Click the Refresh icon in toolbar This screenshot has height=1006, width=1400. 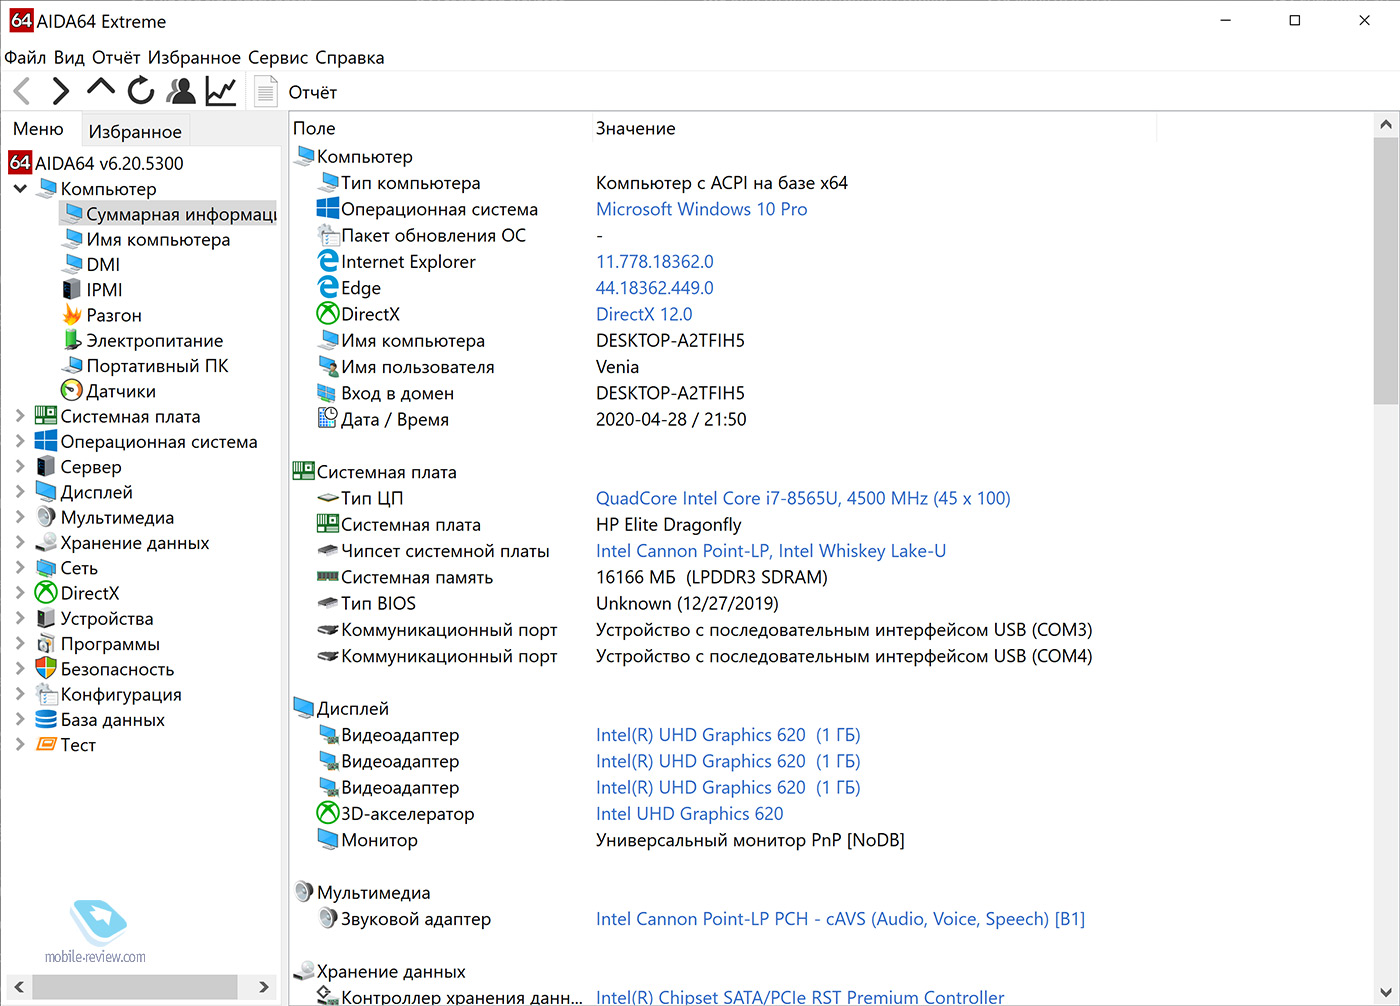point(140,91)
